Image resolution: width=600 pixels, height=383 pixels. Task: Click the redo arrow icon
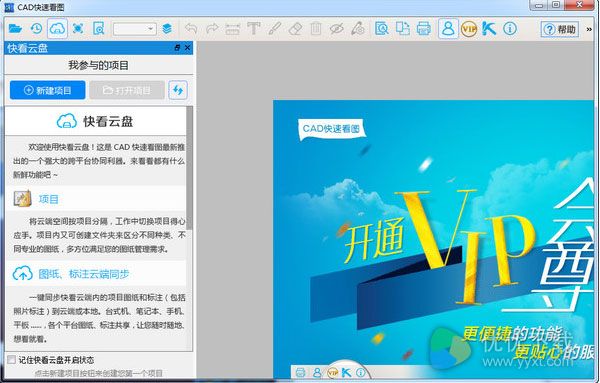tap(212, 29)
